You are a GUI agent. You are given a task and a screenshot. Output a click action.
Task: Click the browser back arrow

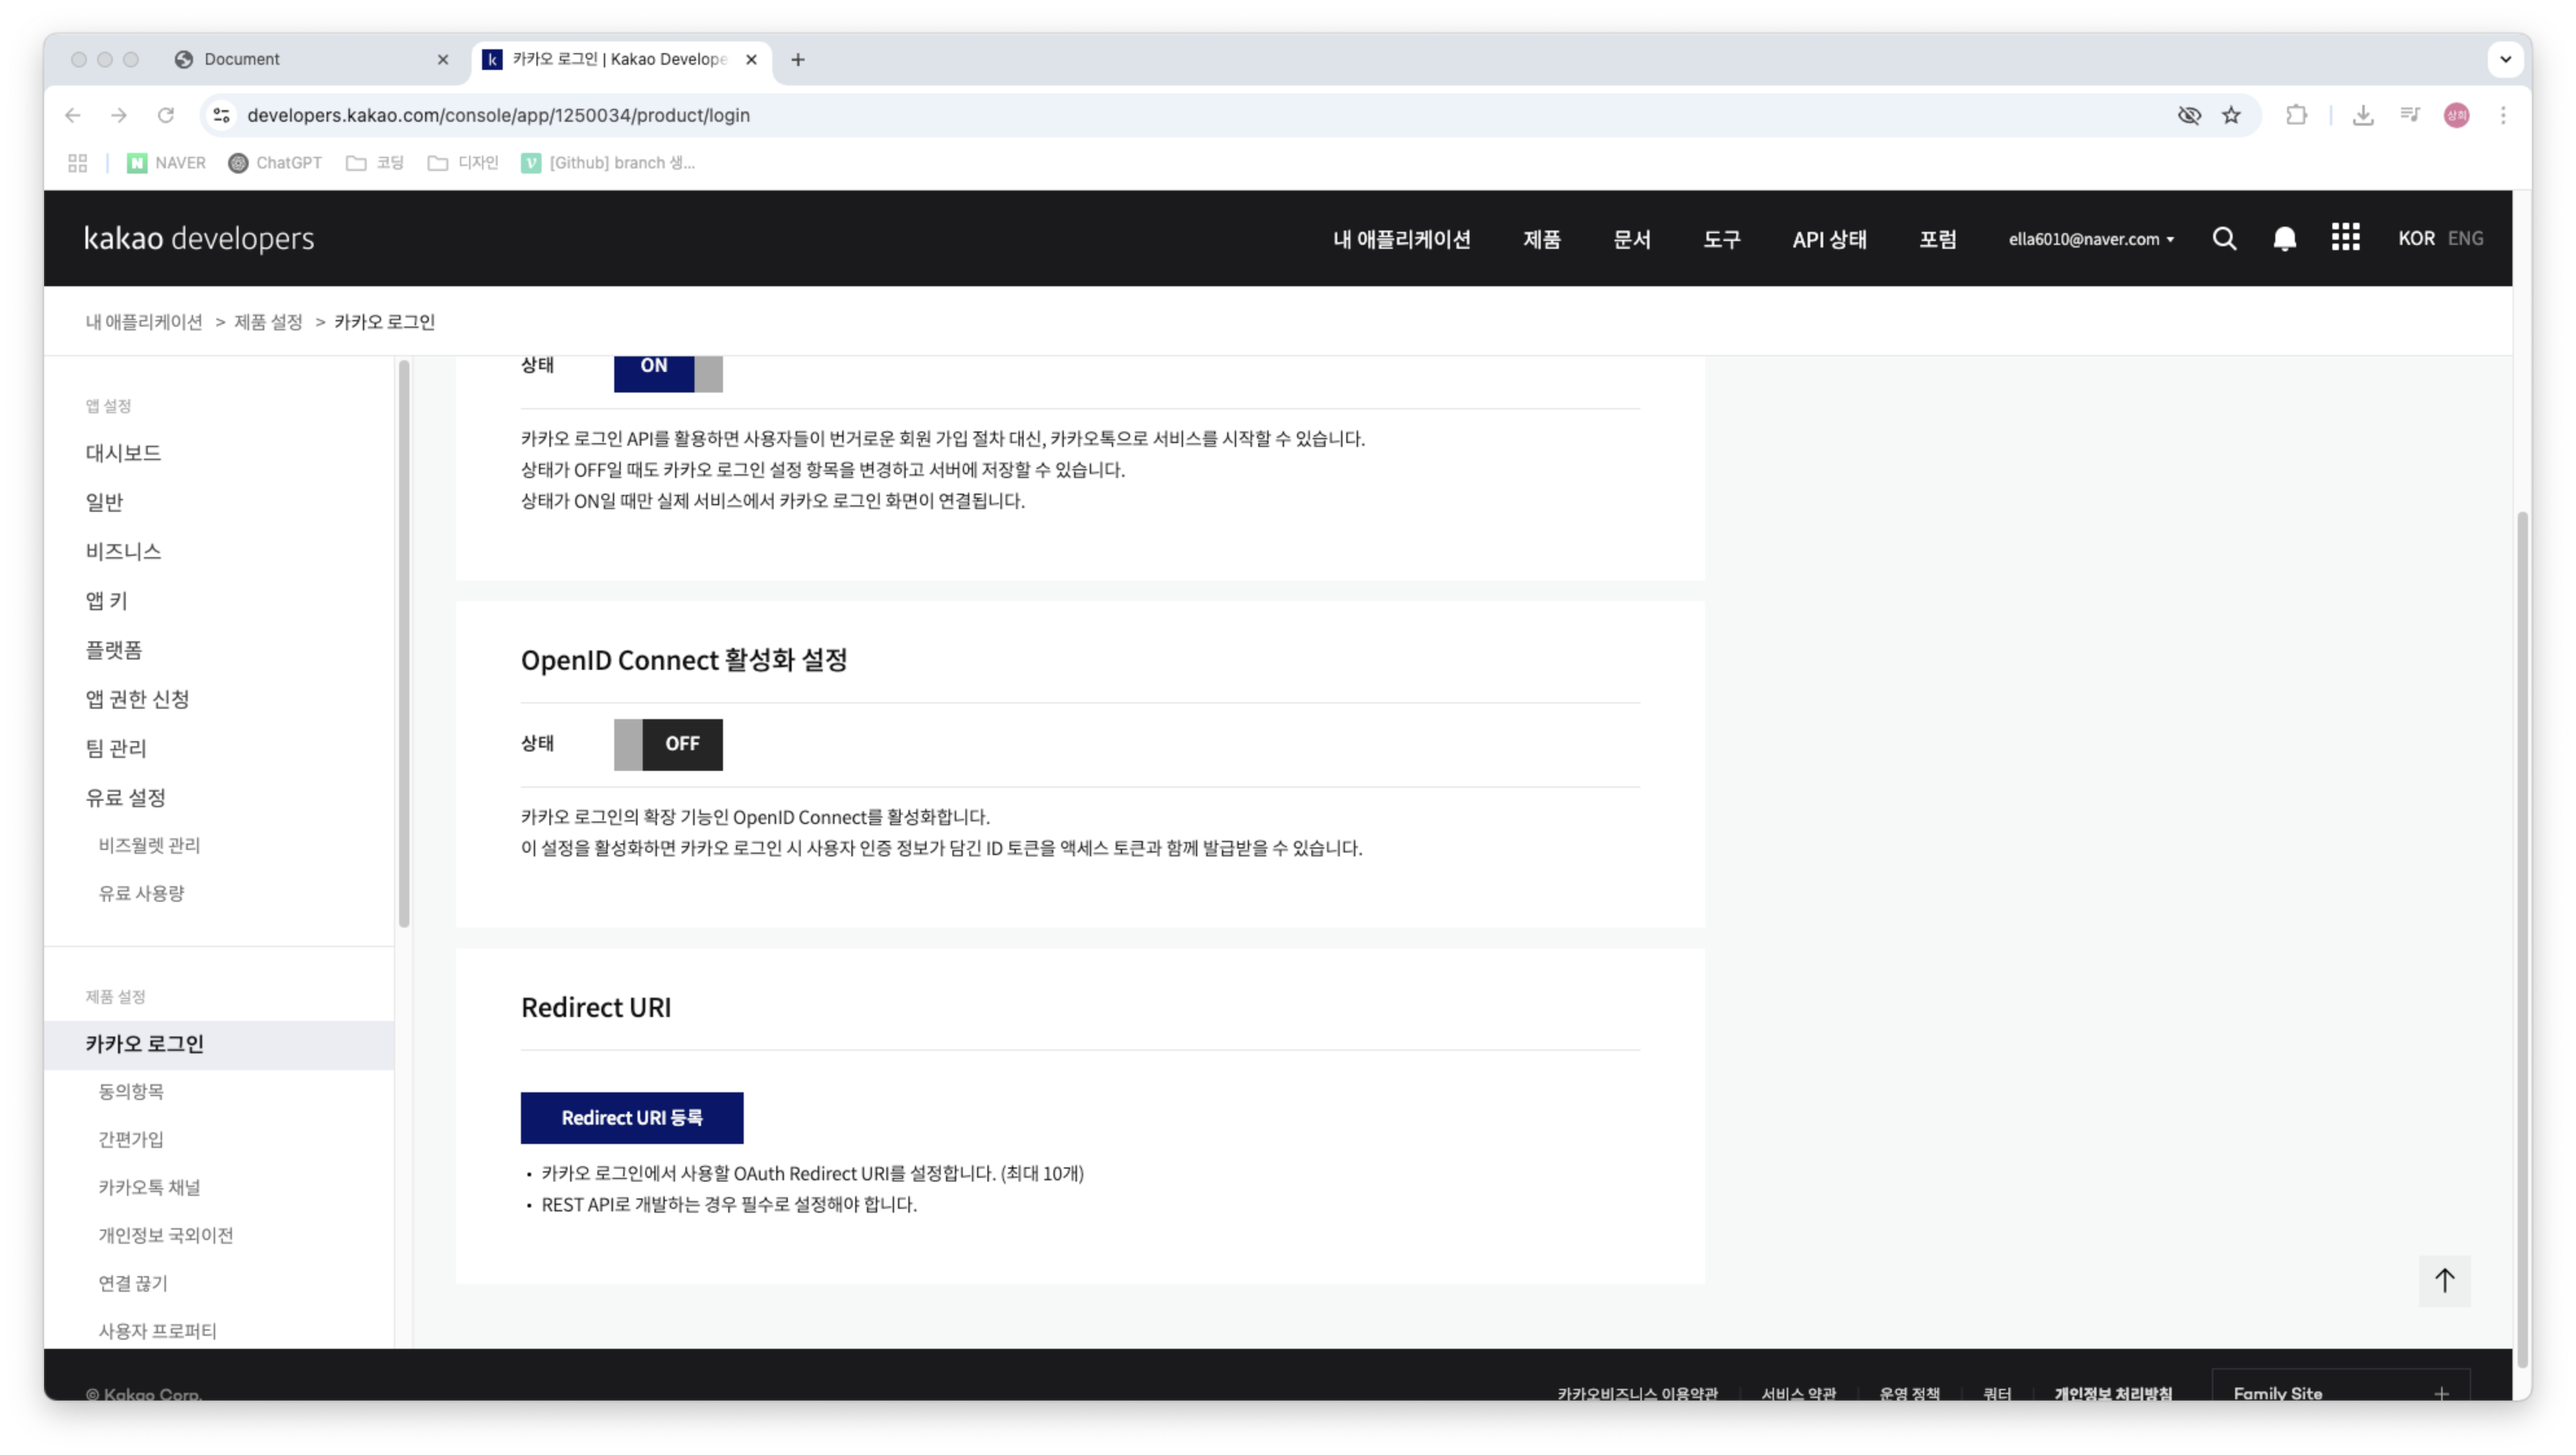(x=72, y=115)
